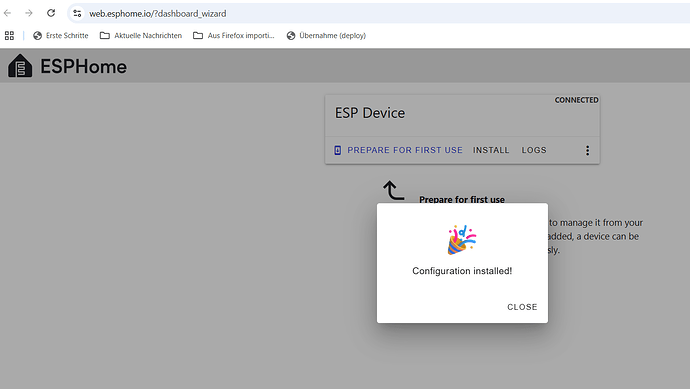Open the ESP Device three-dot menu
This screenshot has height=389, width=690.
point(587,150)
